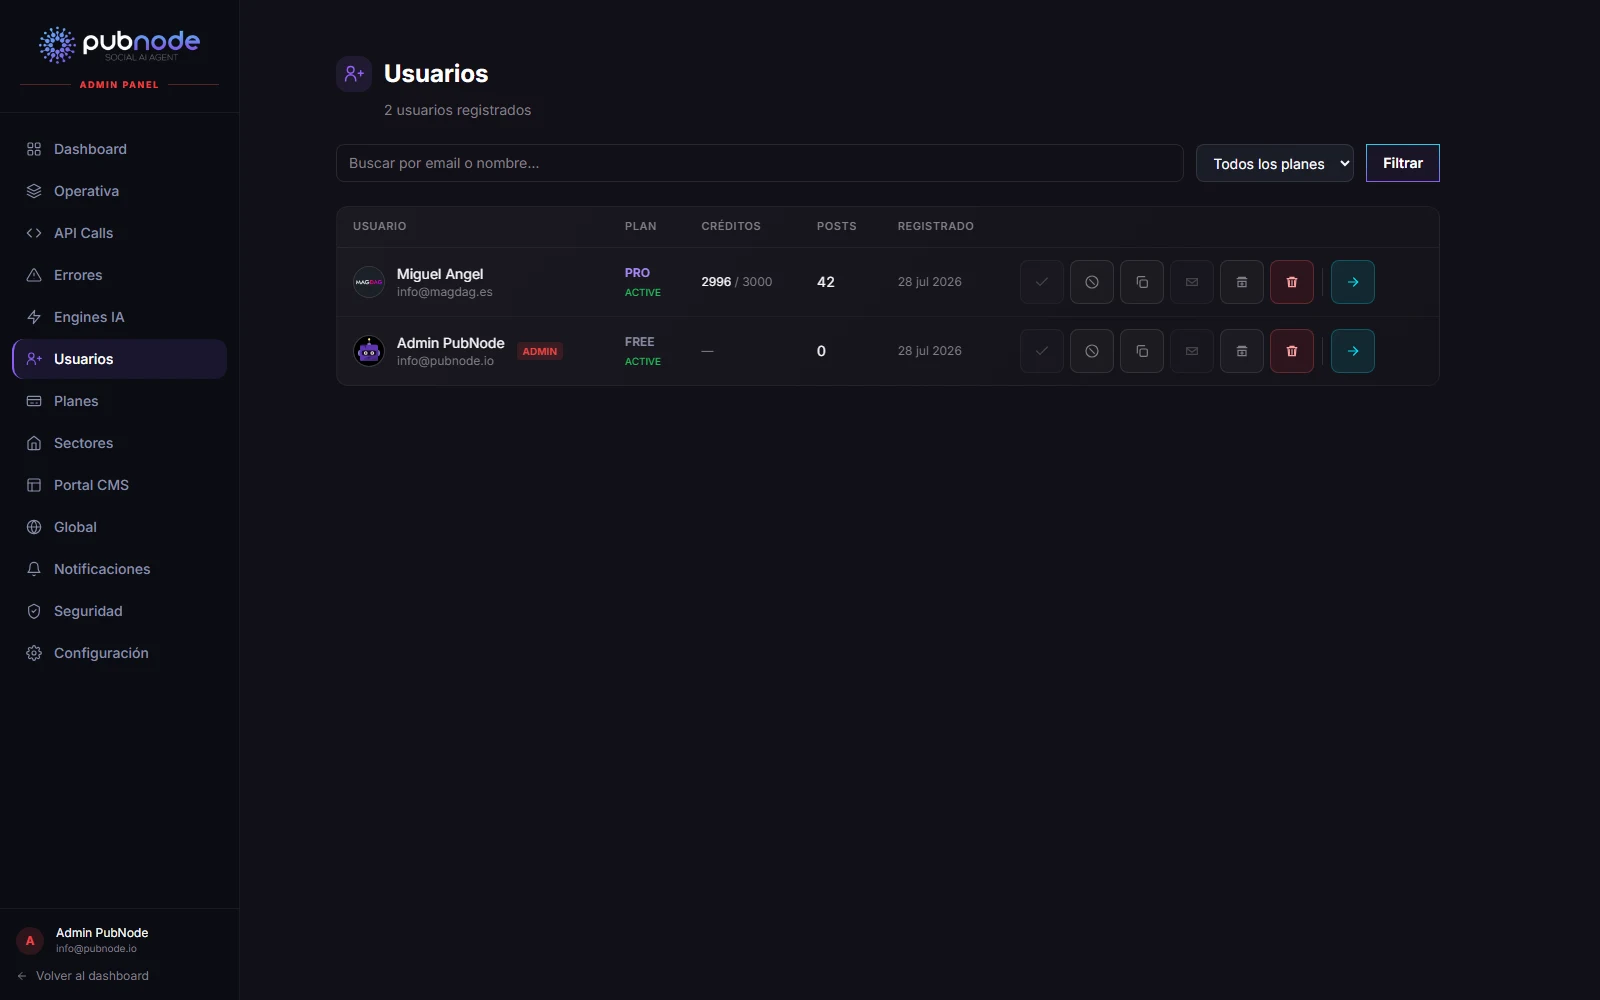
Task: Click Miguel Angel's avatar thumbnail
Action: (369, 282)
